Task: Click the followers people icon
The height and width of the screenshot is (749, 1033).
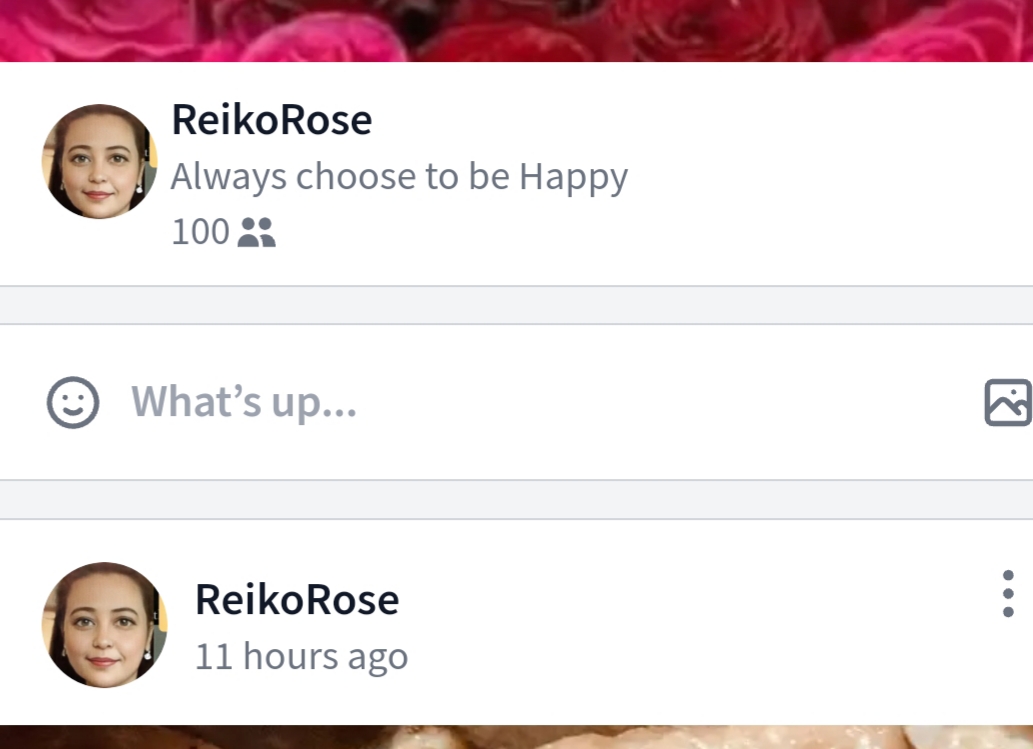Action: point(256,232)
